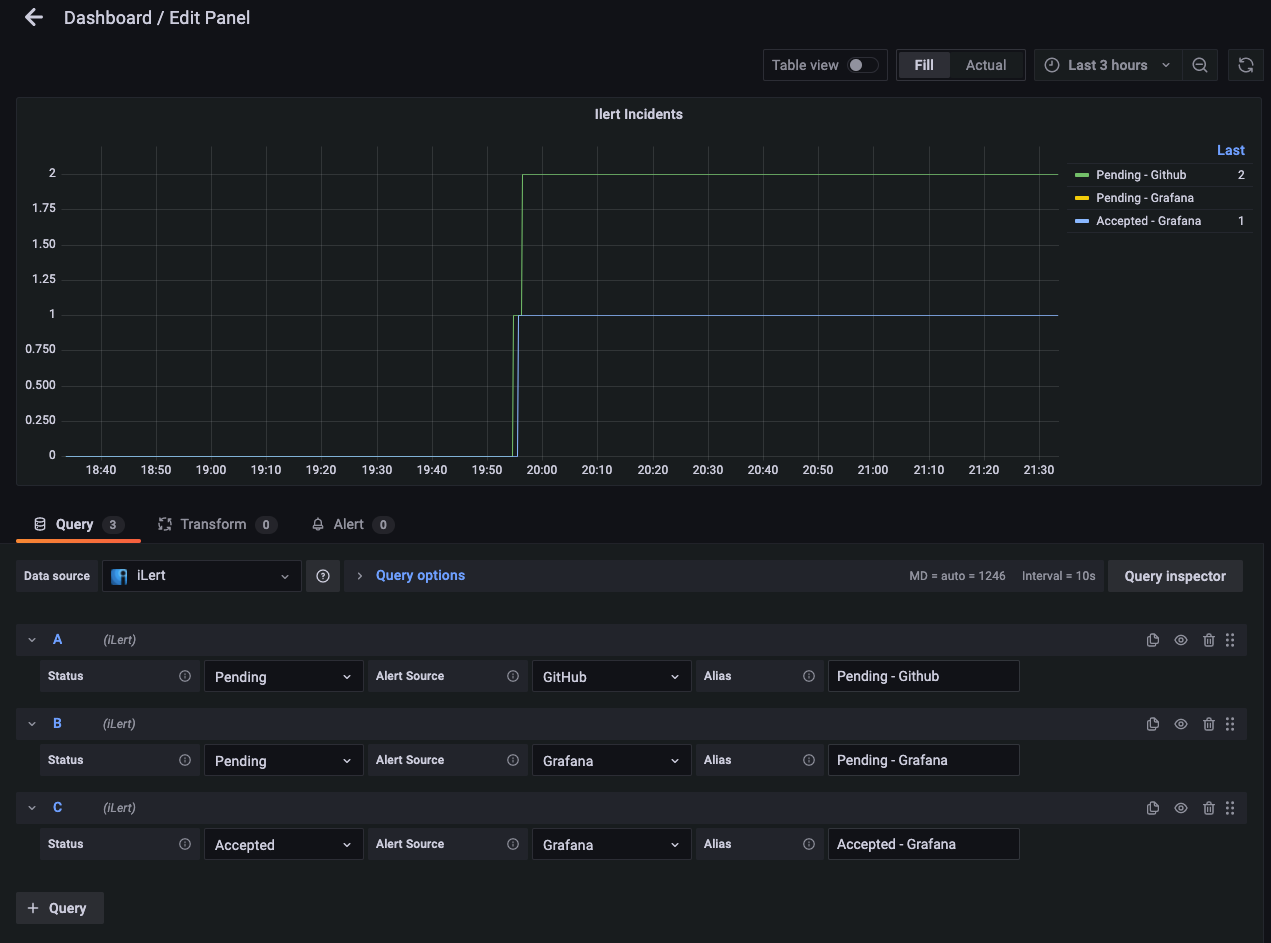Collapse query B row
1271x943 pixels.
32,724
